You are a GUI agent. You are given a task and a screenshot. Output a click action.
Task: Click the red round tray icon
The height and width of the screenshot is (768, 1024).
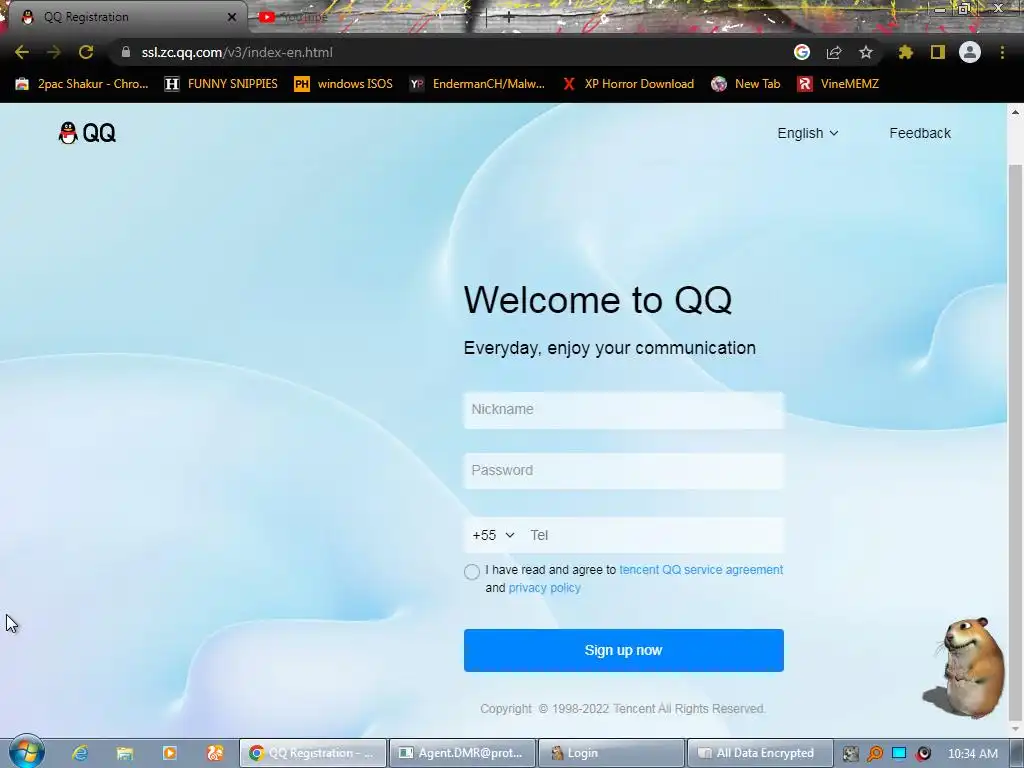pos(923,754)
